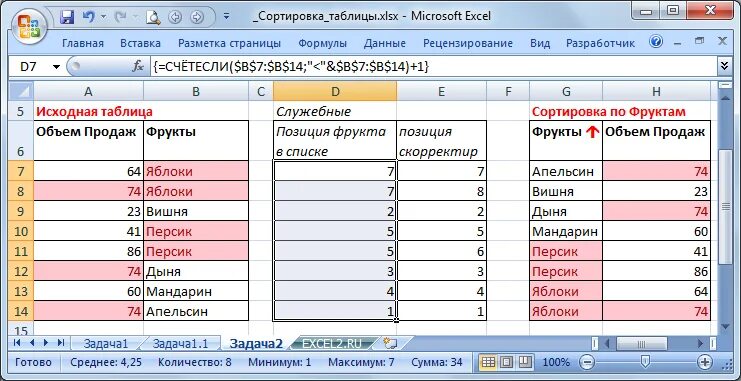Open the Вид ribbon tab
Viewport: 741px width, 381px height.
(x=540, y=43)
